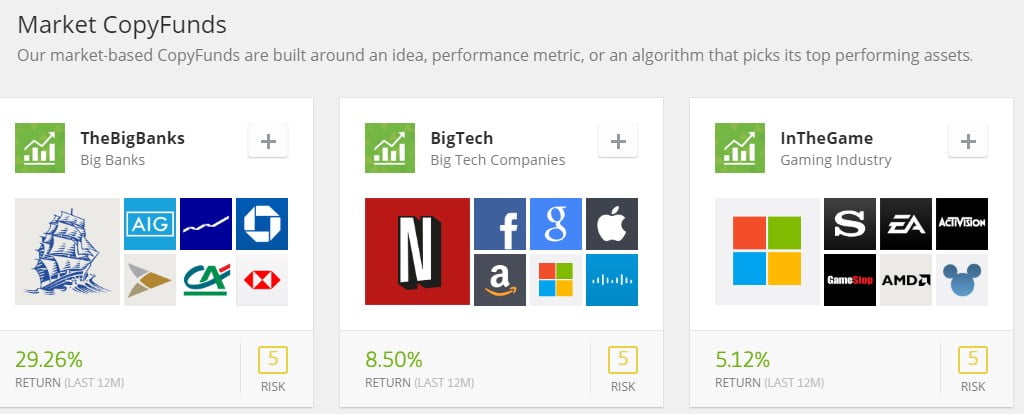Click the AIG logo tile

150,224
